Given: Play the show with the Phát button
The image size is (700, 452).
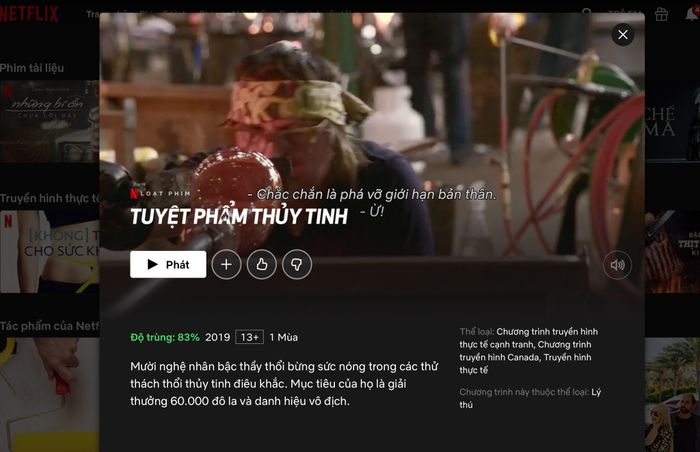Looking at the screenshot, I should click(x=168, y=264).
